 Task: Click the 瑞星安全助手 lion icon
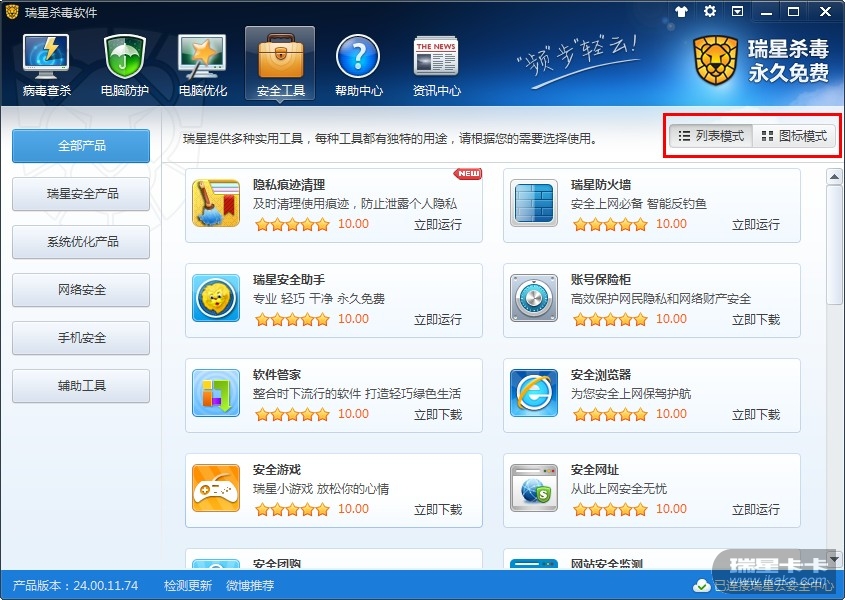click(216, 298)
